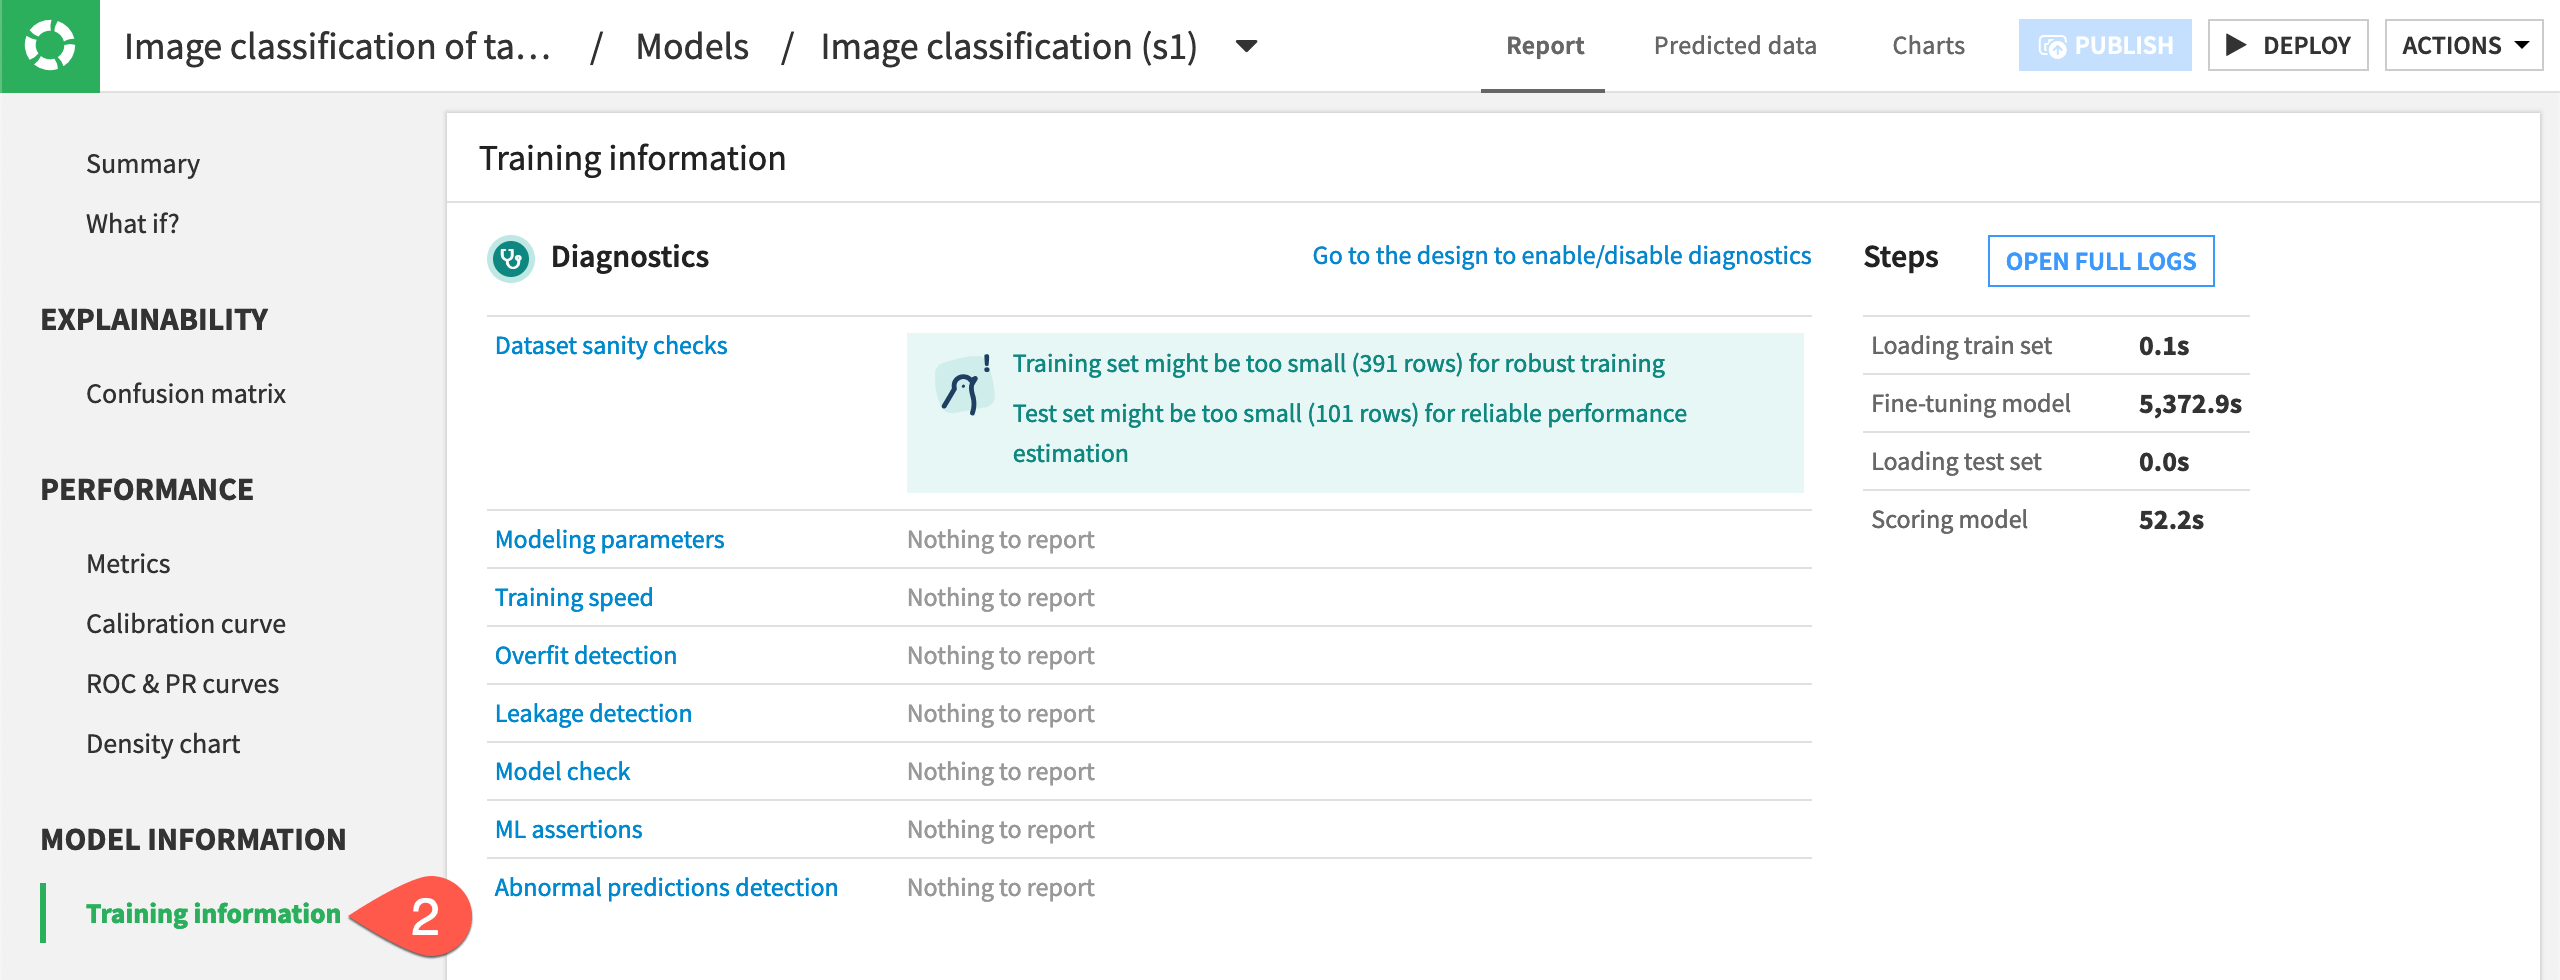
Task: Go to the design to enable/disable diagnostics
Action: pyautogui.click(x=1560, y=255)
